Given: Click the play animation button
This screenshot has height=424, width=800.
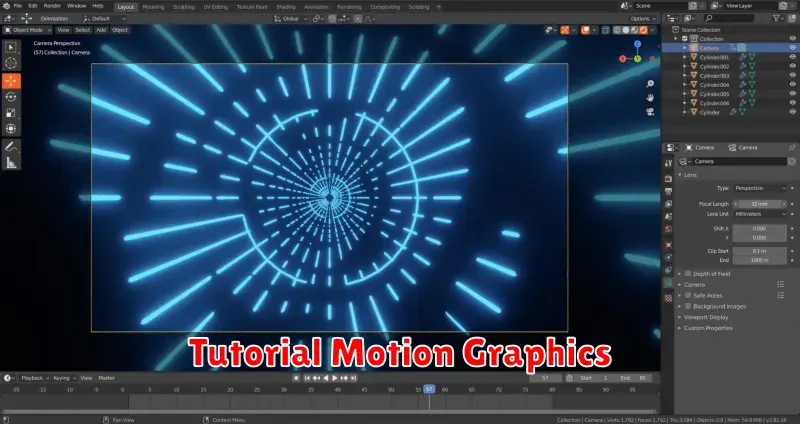Looking at the screenshot, I should coord(335,378).
